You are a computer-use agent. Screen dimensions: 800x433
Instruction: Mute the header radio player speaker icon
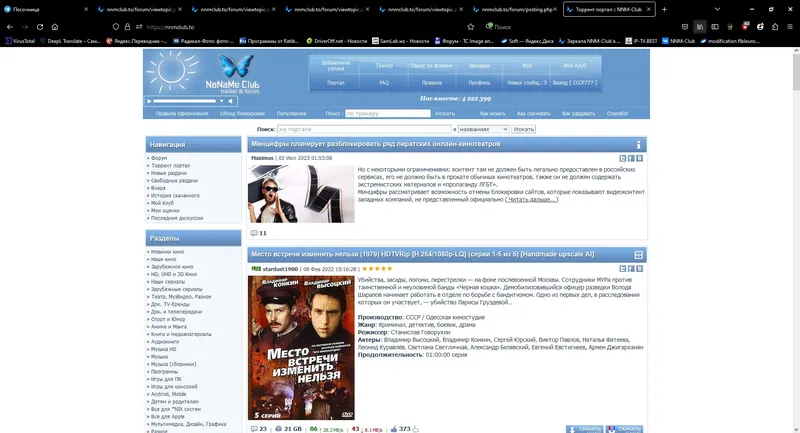[x=231, y=101]
